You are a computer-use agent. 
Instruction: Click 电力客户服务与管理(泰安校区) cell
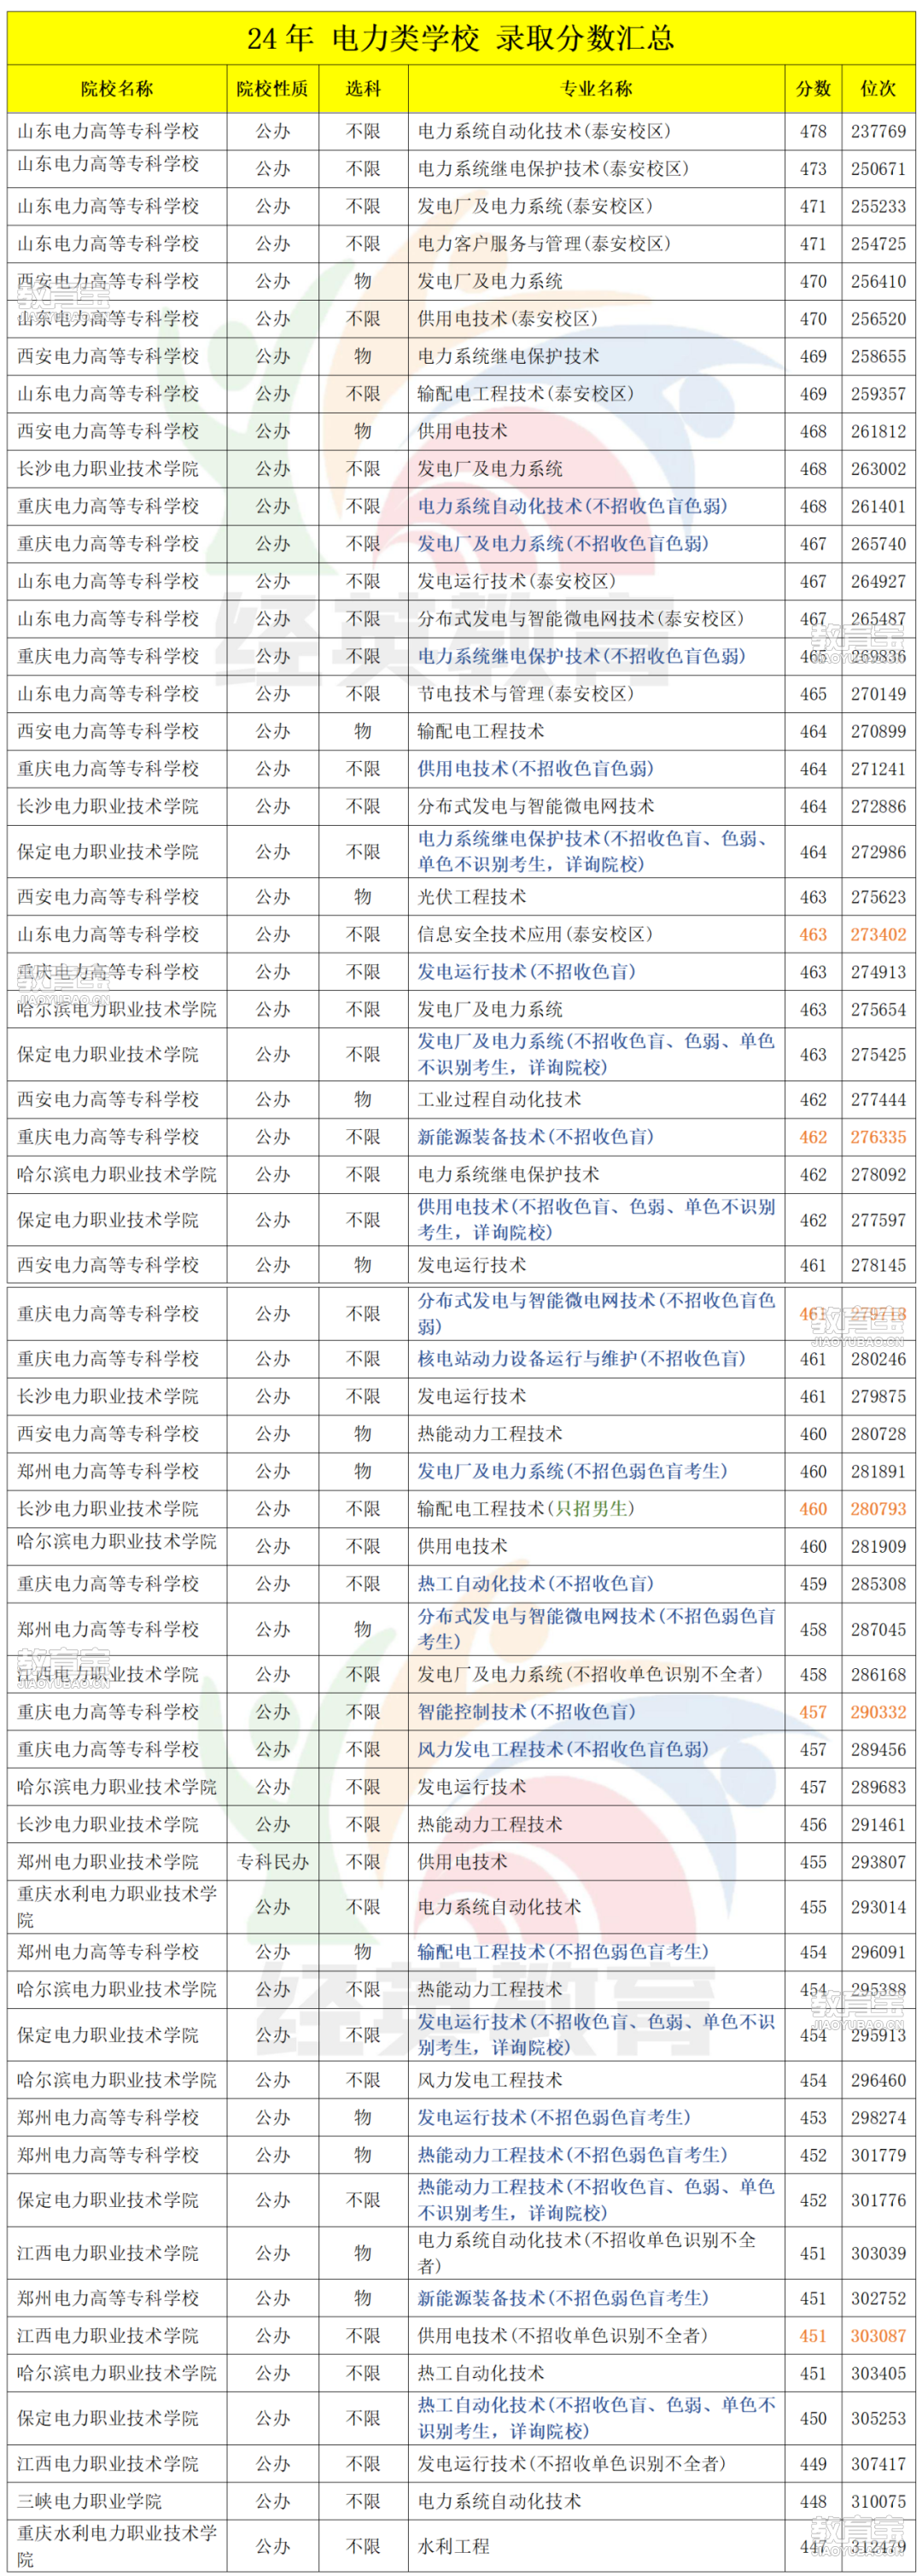pos(544,244)
